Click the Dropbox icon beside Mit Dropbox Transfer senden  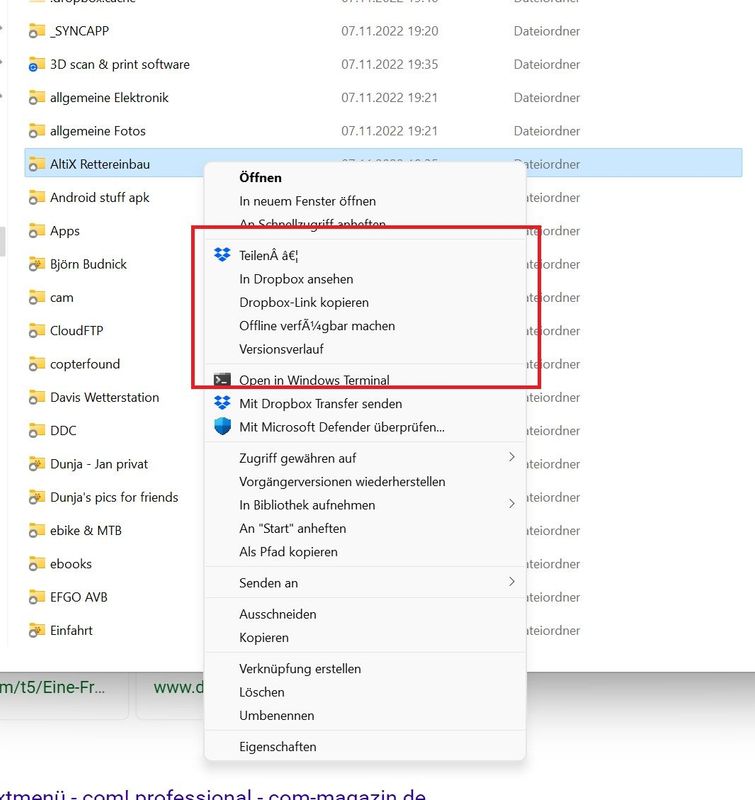coord(221,403)
